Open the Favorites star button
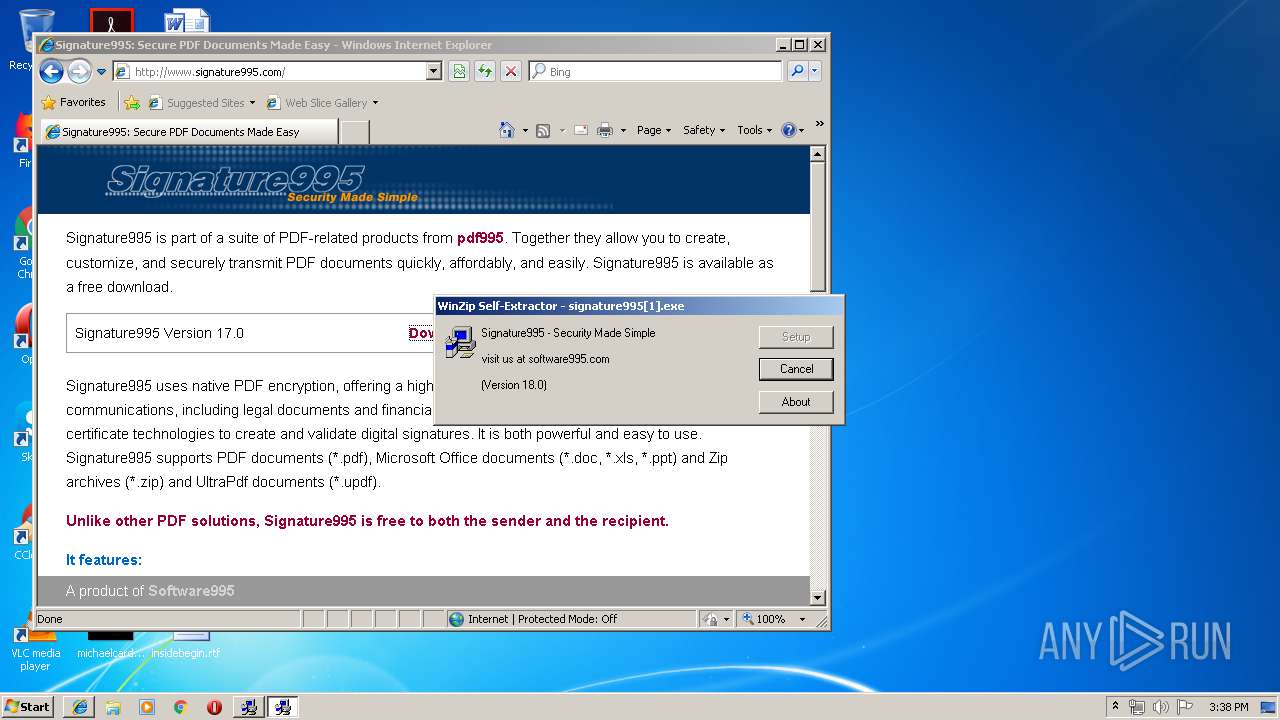1280x720 pixels. (73, 102)
